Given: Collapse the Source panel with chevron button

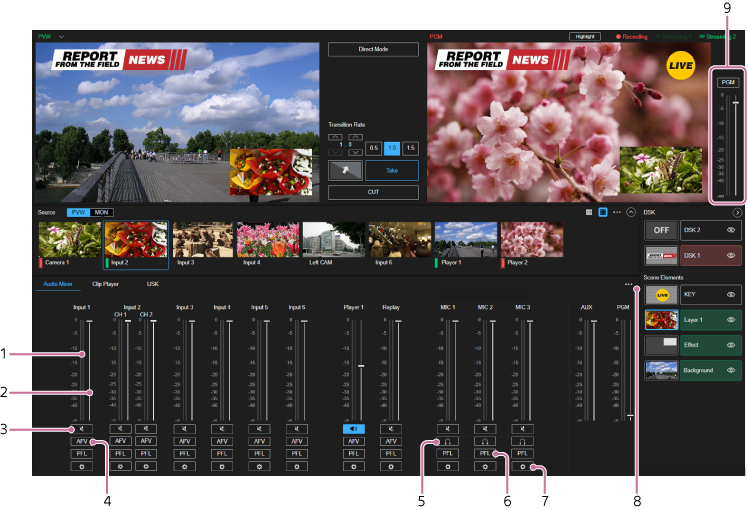Looking at the screenshot, I should 631,213.
